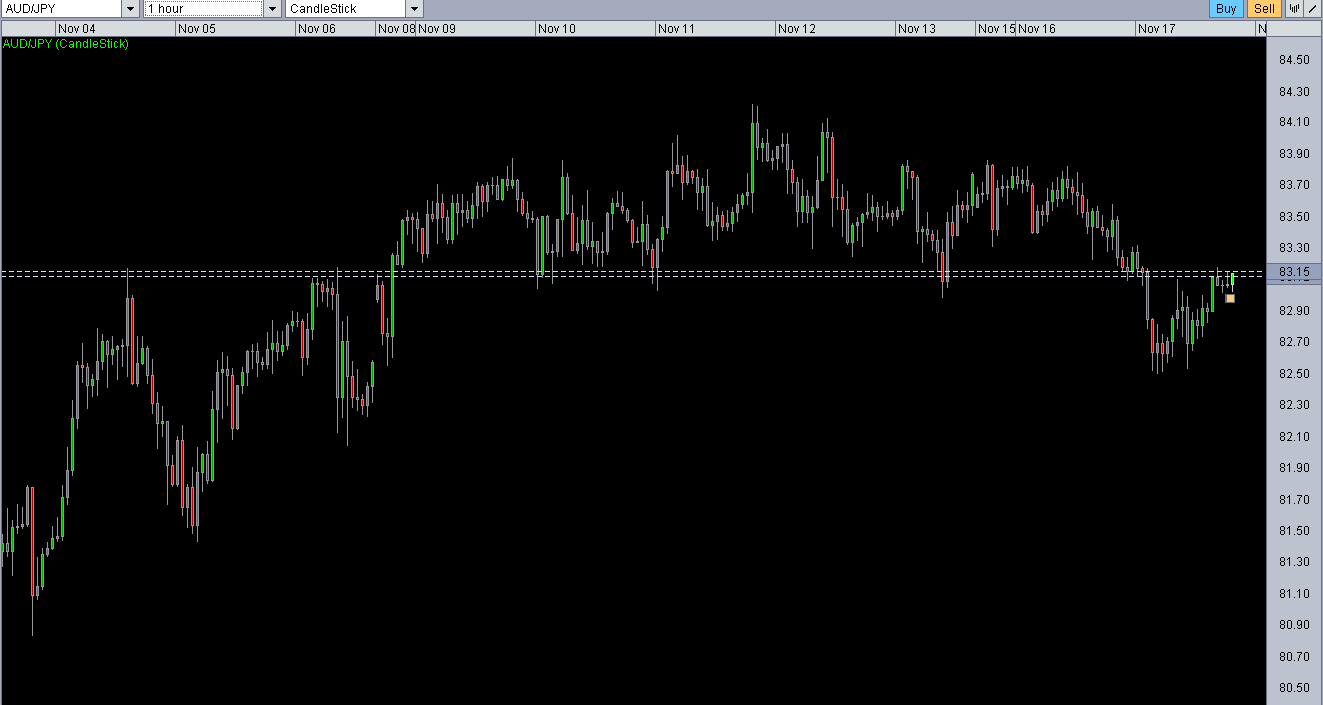Select the draw line tool icon
Screen dimensions: 1323x705
point(1312,9)
